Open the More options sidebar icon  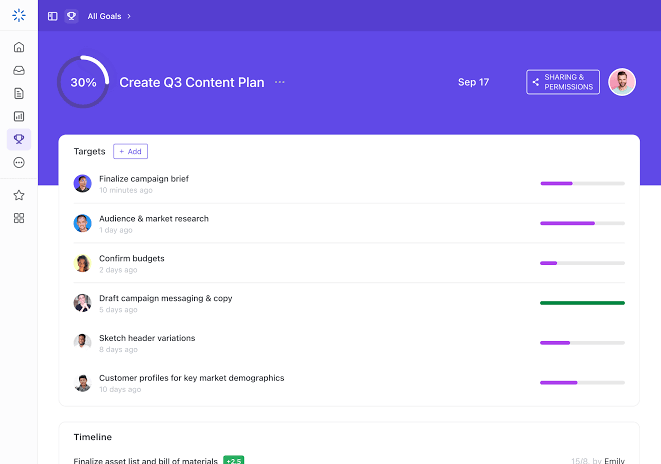[x=19, y=162]
